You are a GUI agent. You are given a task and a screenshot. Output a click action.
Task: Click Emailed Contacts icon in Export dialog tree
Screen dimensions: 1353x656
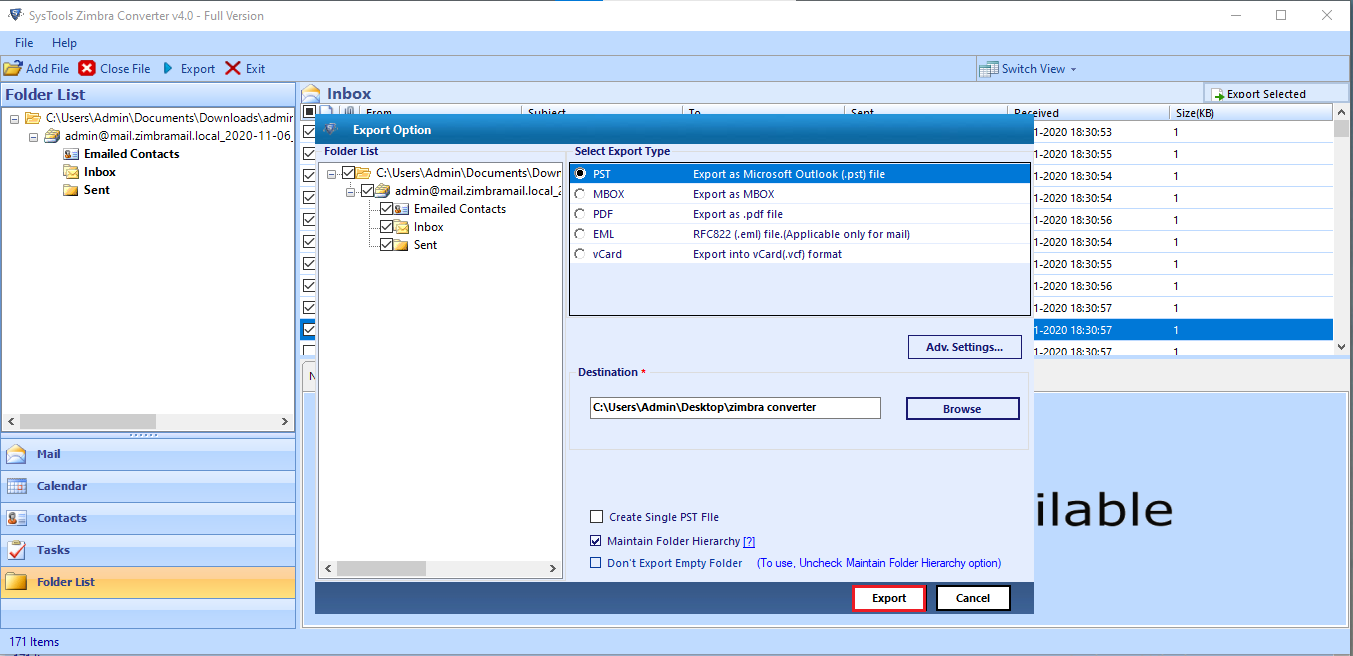[x=401, y=209]
